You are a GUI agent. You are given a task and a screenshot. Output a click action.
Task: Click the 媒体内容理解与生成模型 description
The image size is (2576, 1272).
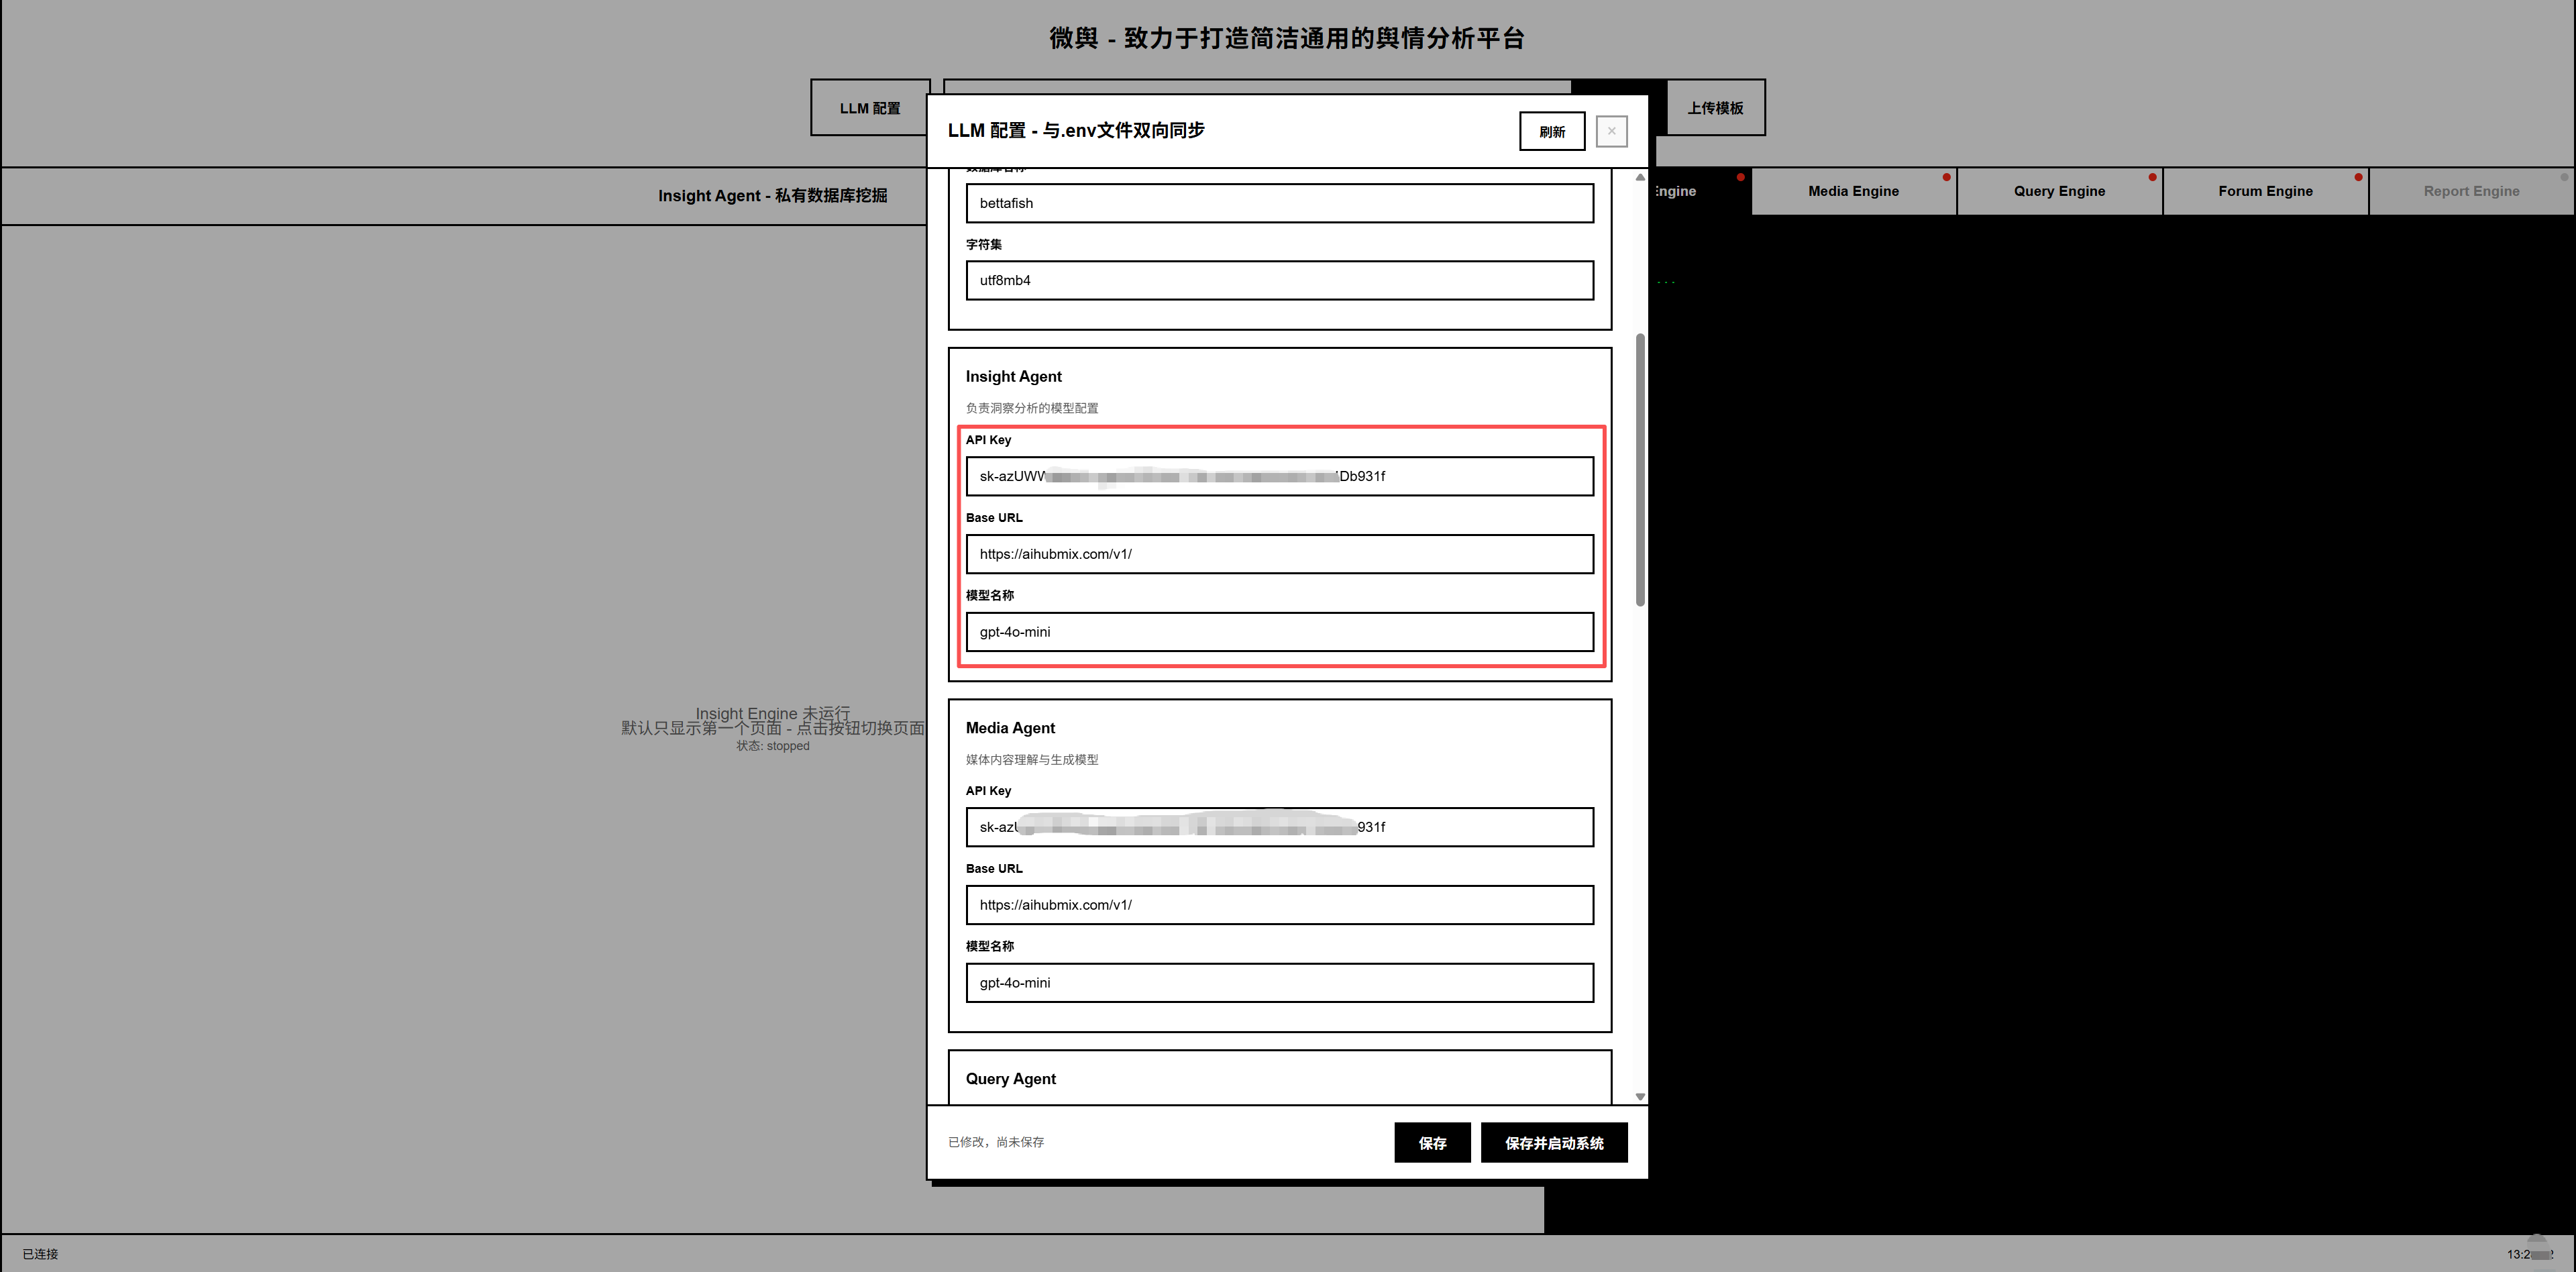(x=1032, y=760)
